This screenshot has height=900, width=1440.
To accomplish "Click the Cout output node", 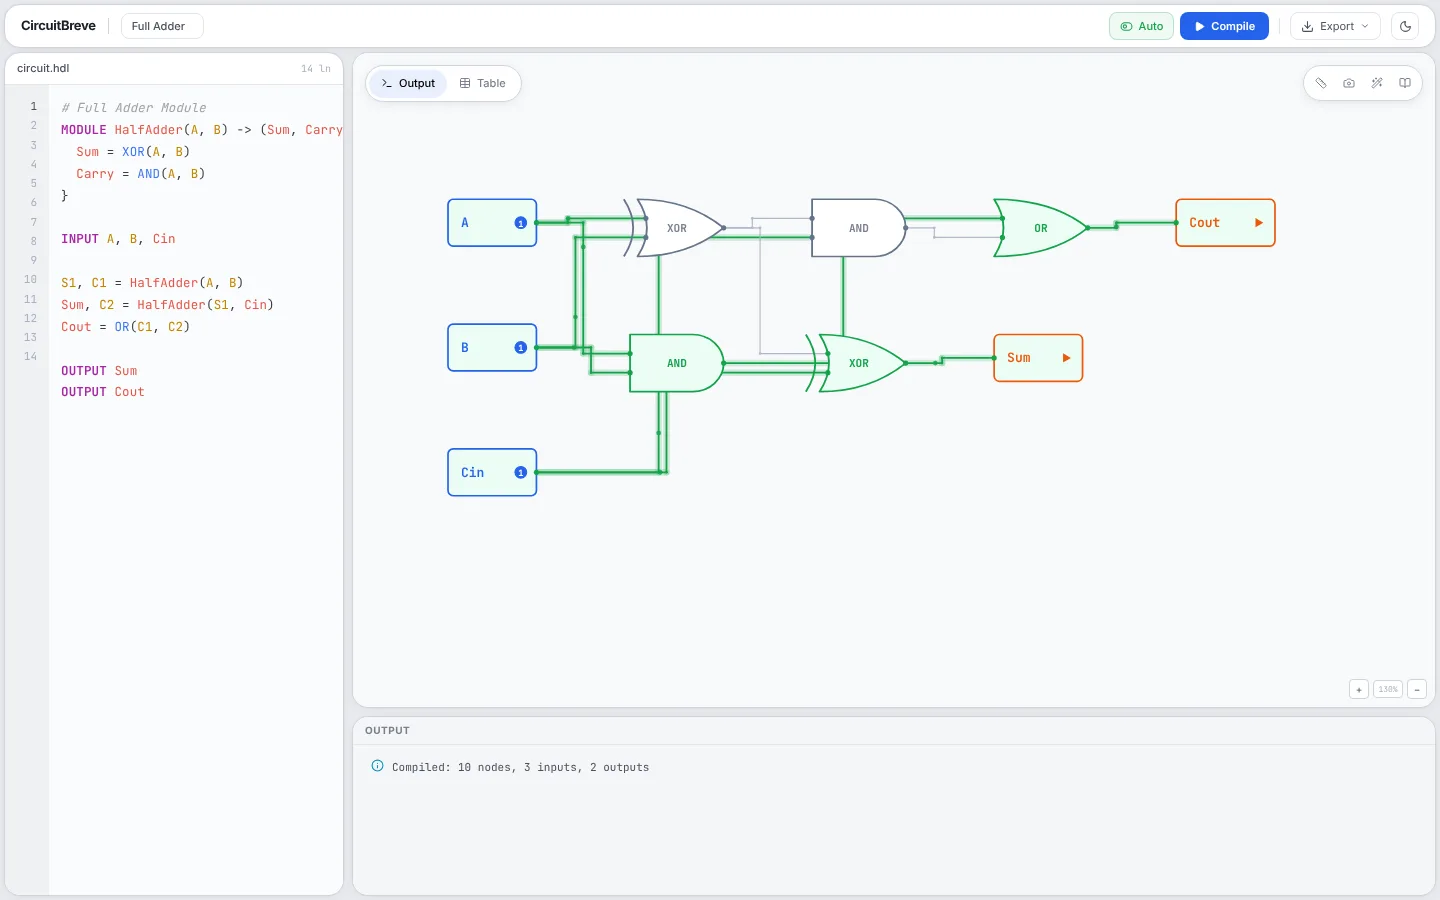I will pyautogui.click(x=1225, y=223).
